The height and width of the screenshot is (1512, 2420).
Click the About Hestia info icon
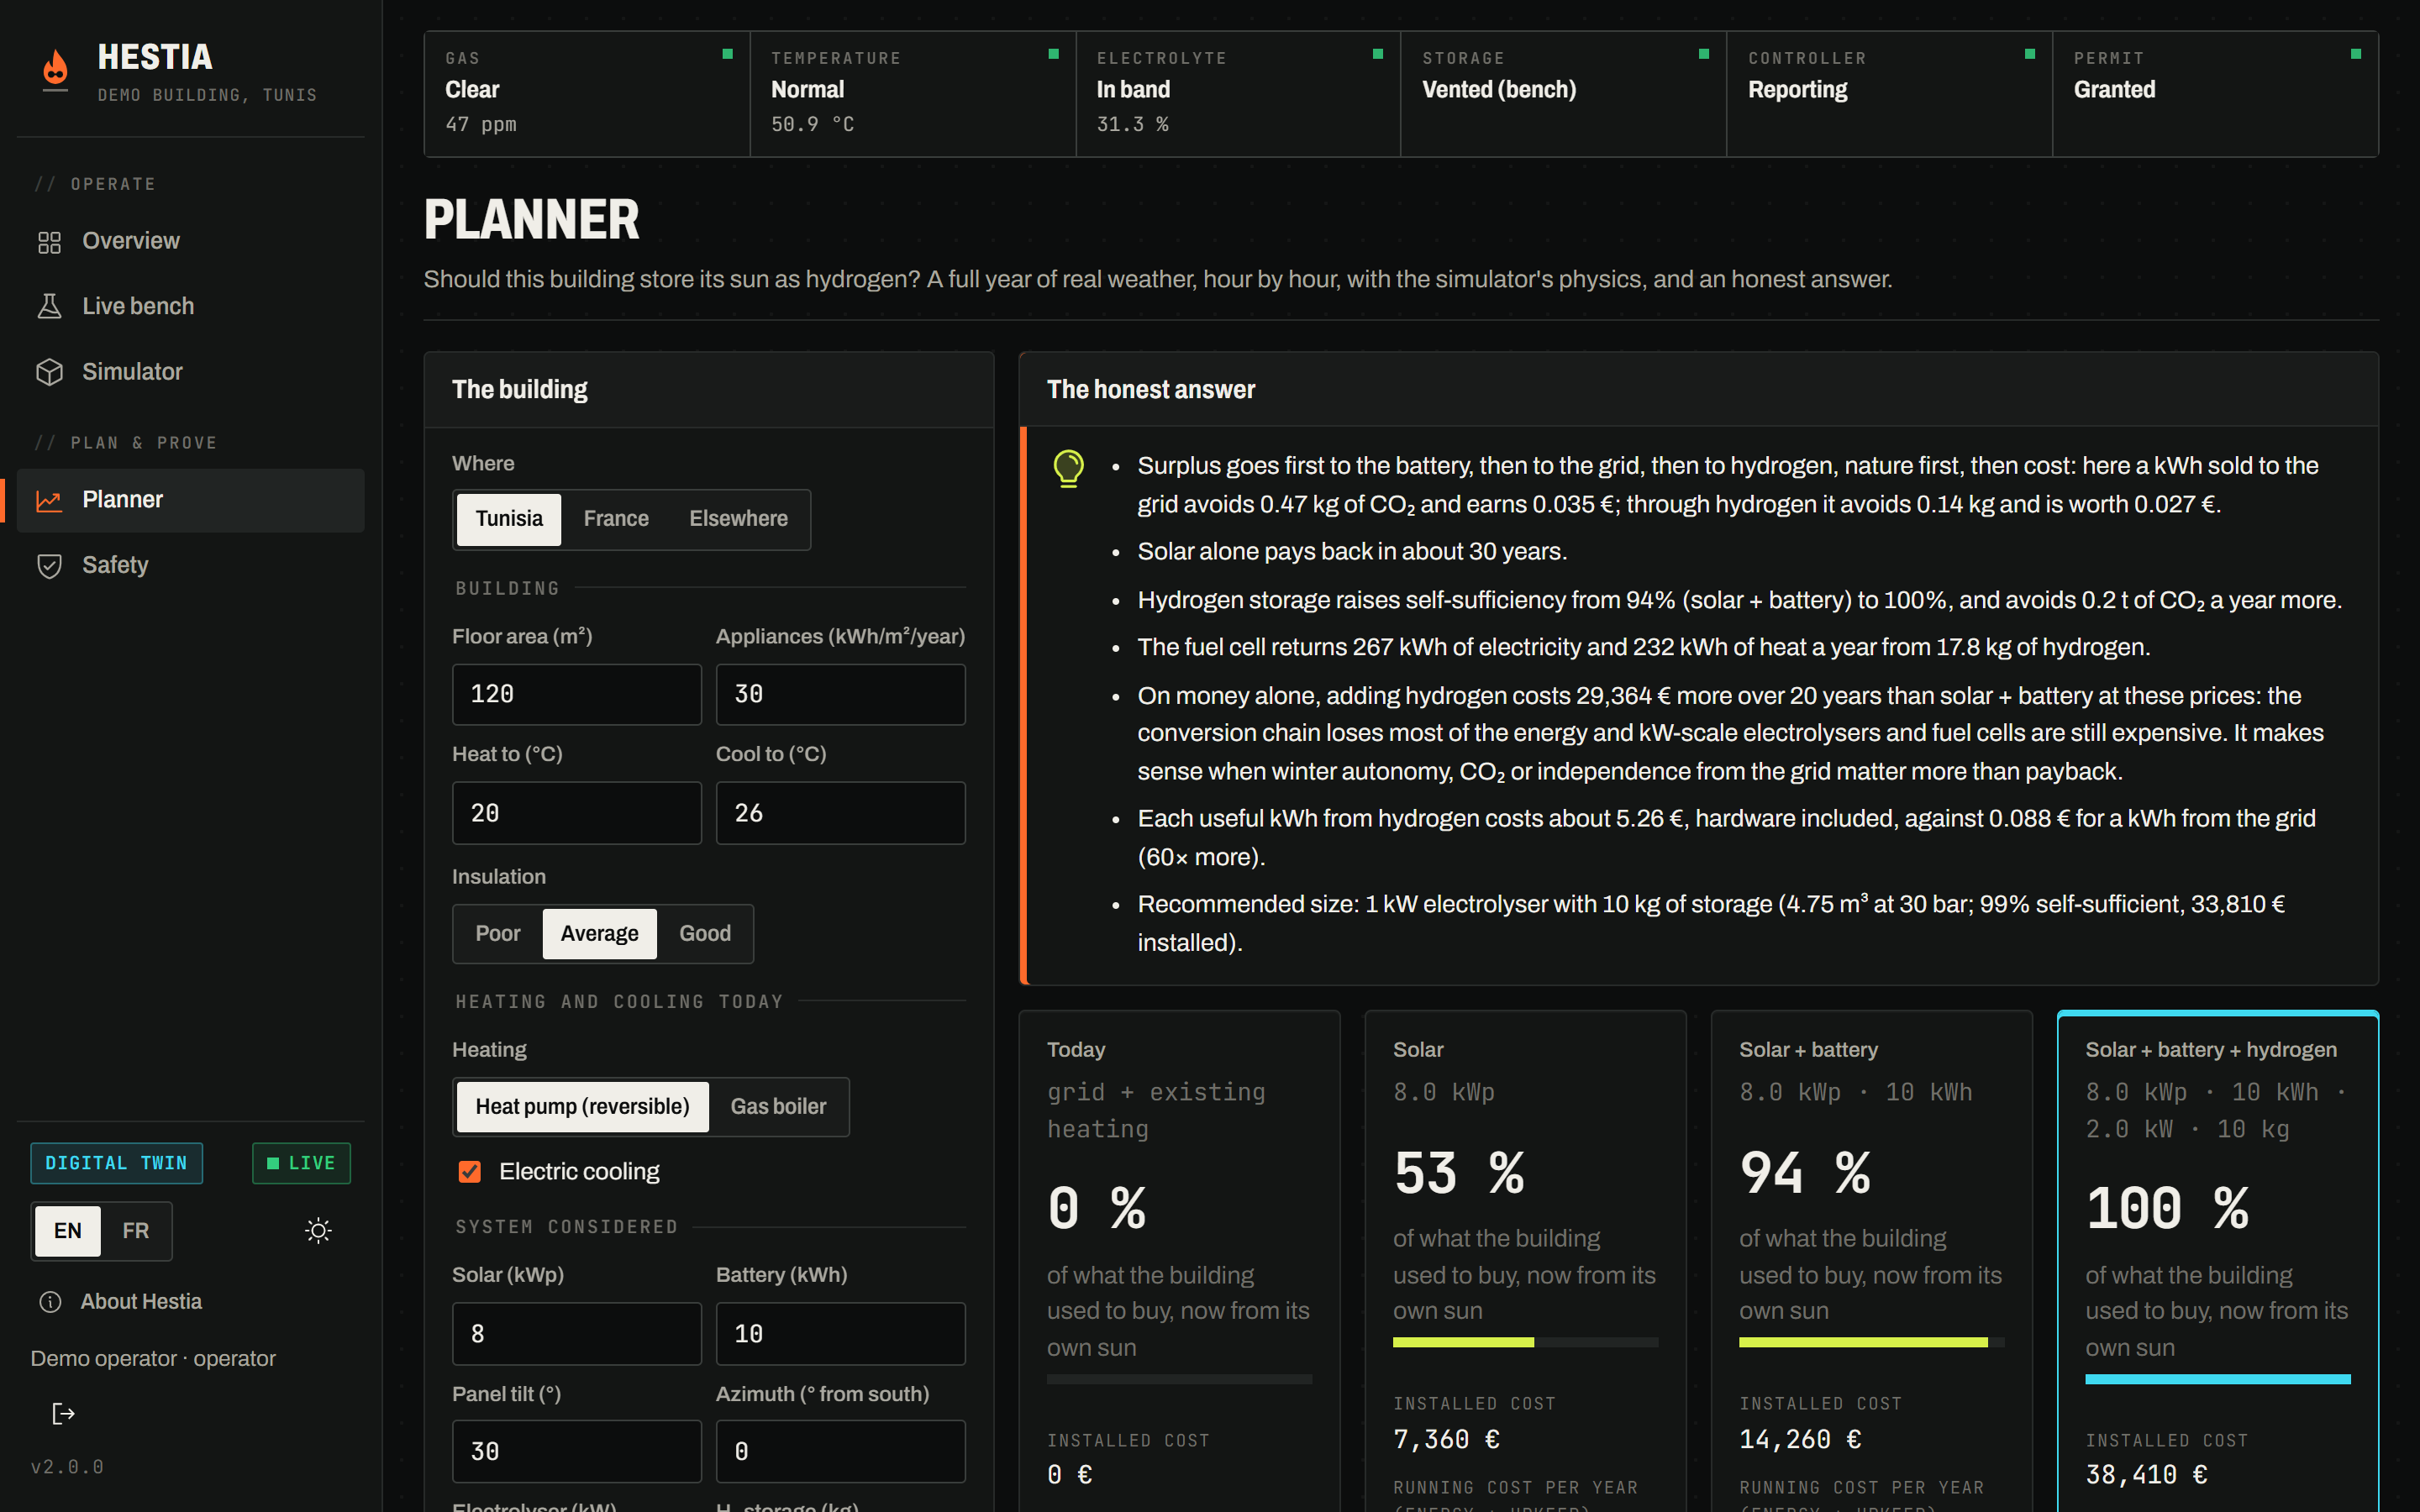click(49, 1302)
